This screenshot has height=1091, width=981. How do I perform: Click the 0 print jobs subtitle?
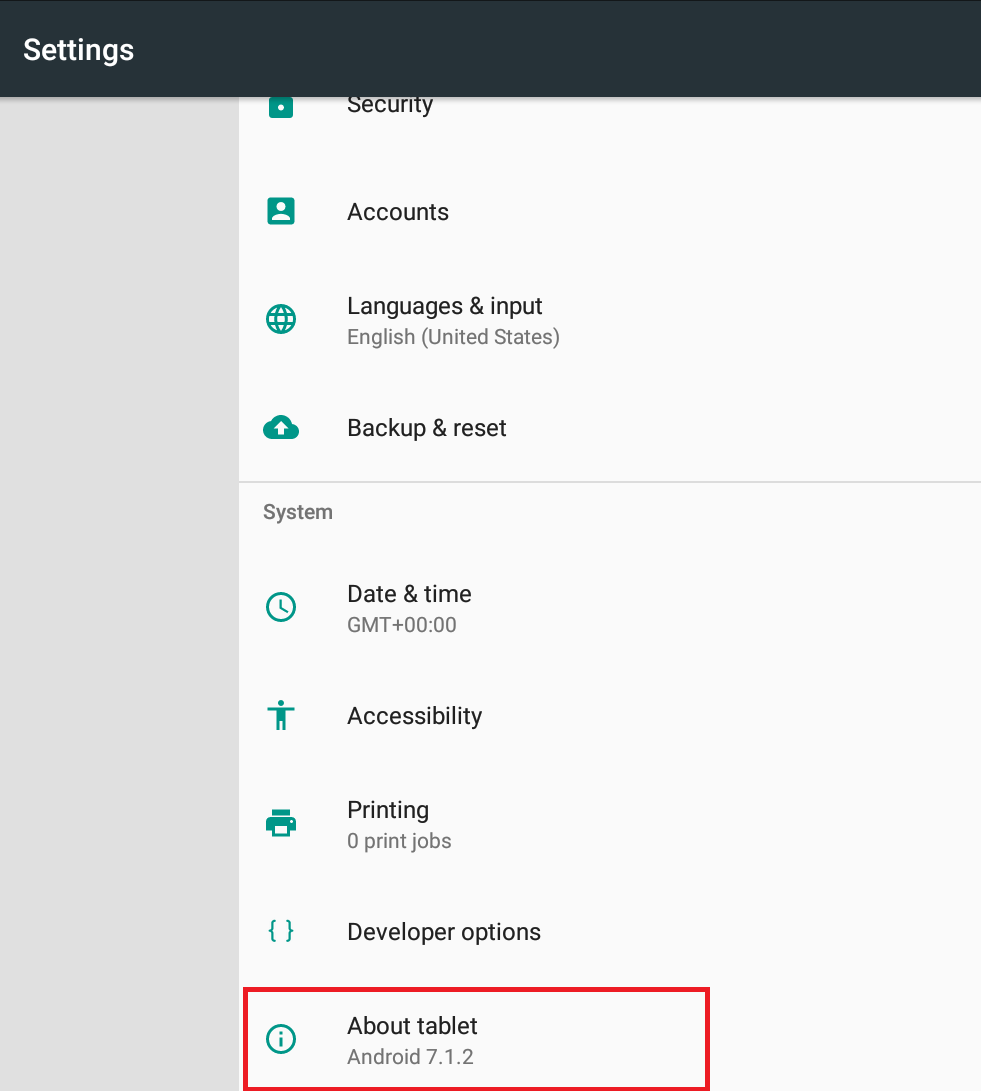(x=399, y=841)
